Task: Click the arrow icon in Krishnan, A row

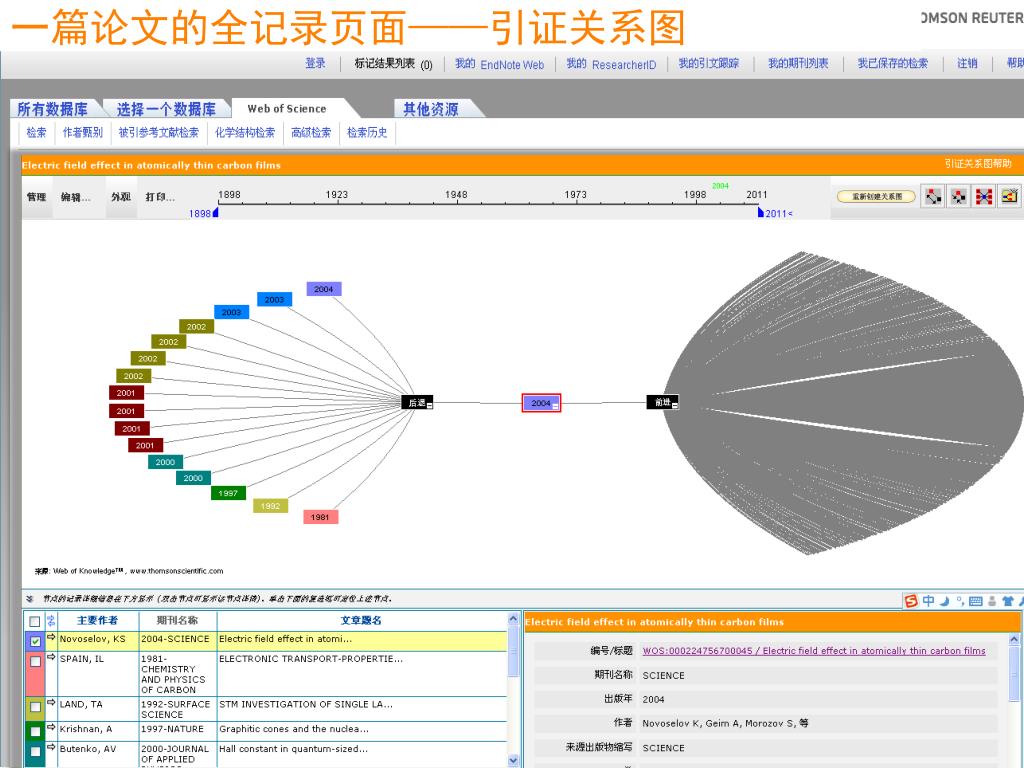Action: coord(51,727)
